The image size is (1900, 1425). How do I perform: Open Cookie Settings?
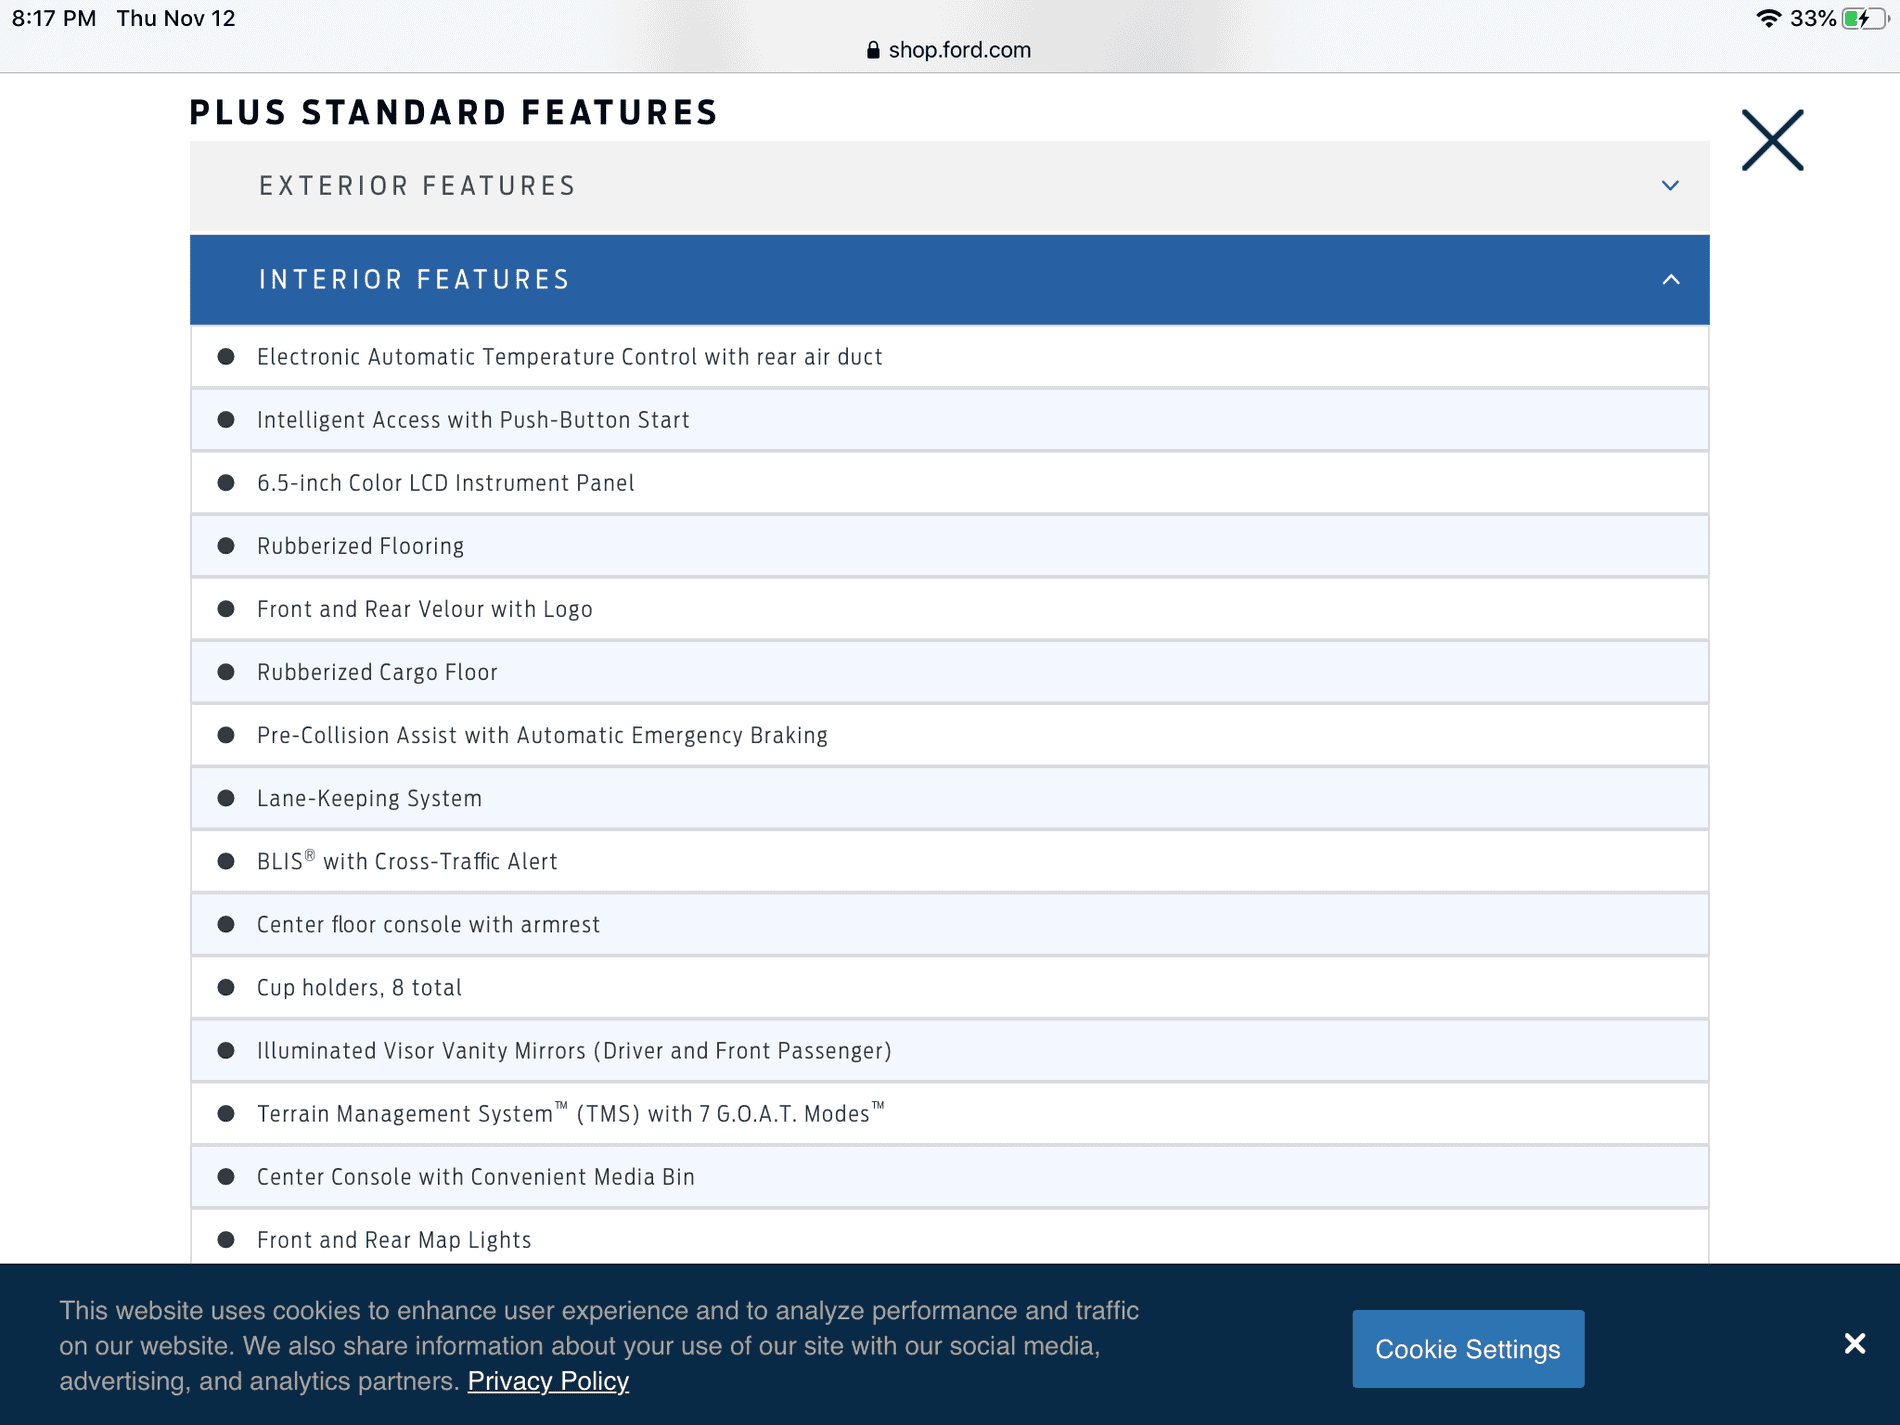coord(1467,1349)
